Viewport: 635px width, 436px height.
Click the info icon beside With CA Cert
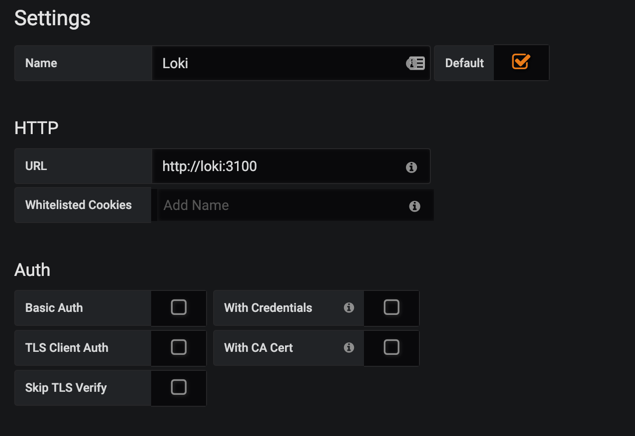tap(349, 347)
